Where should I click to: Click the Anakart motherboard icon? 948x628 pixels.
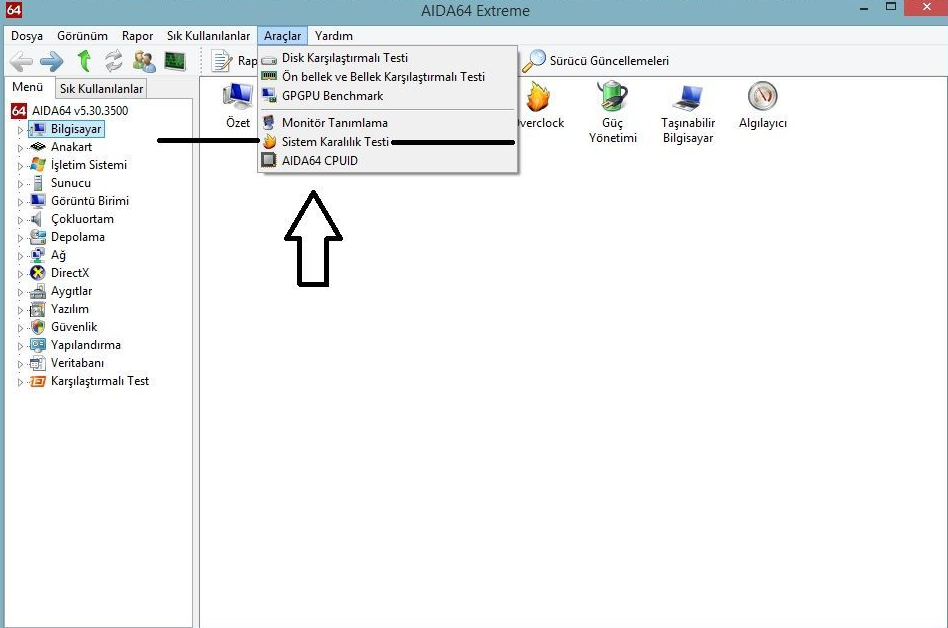(x=37, y=147)
